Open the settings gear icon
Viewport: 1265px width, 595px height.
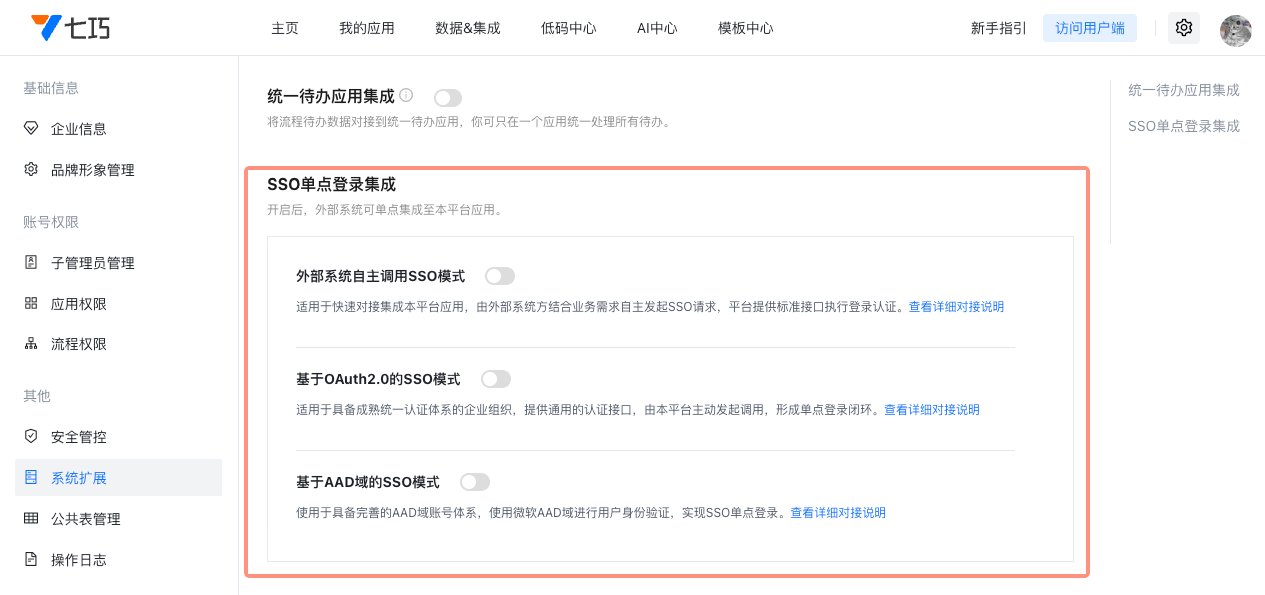1184,28
